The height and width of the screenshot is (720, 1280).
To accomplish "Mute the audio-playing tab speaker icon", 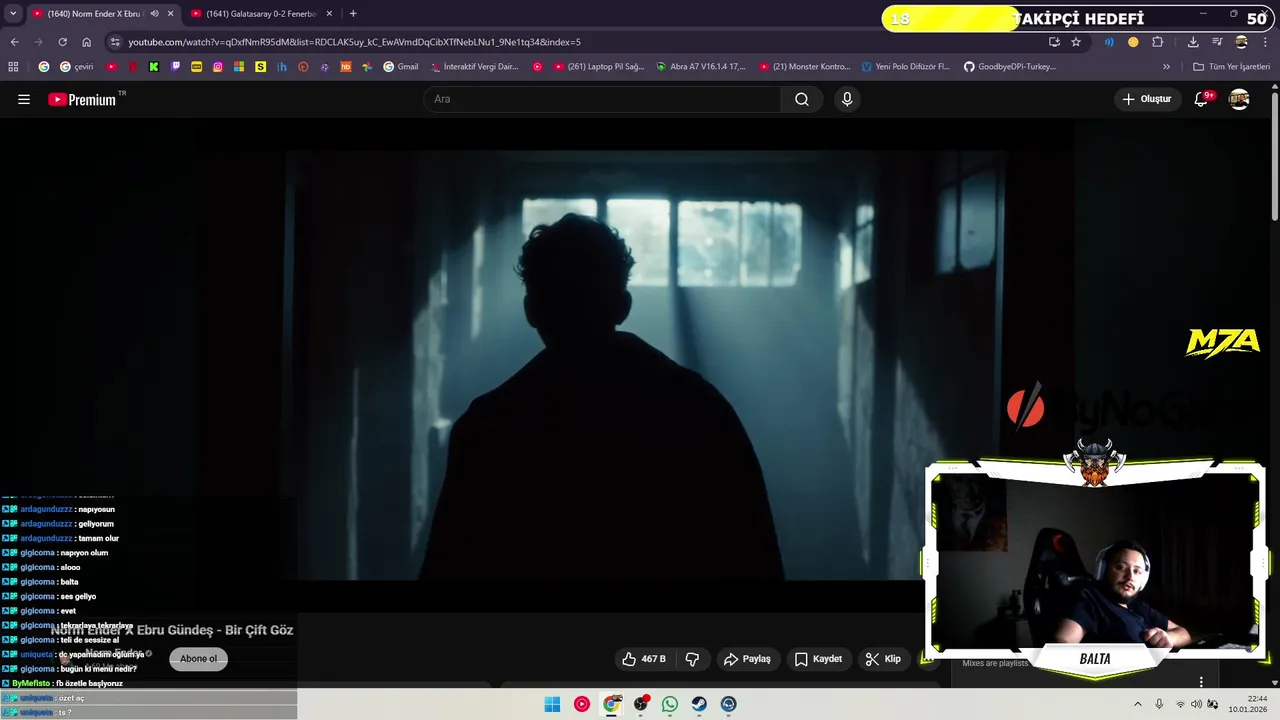I will (154, 14).
